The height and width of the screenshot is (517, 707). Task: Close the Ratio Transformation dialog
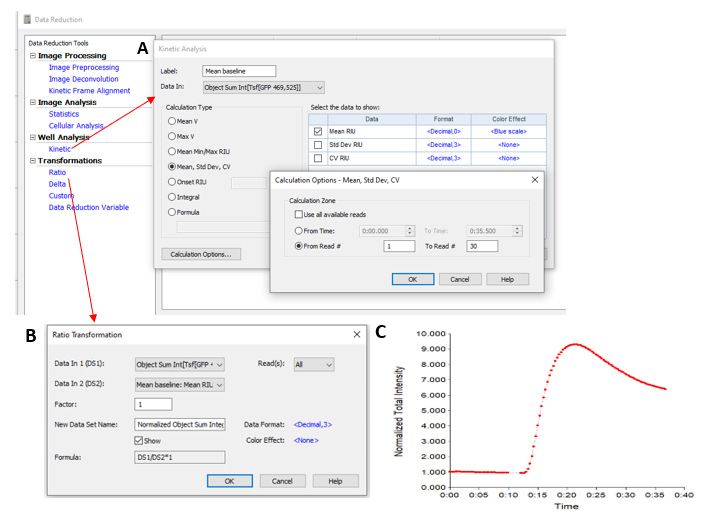[356, 334]
